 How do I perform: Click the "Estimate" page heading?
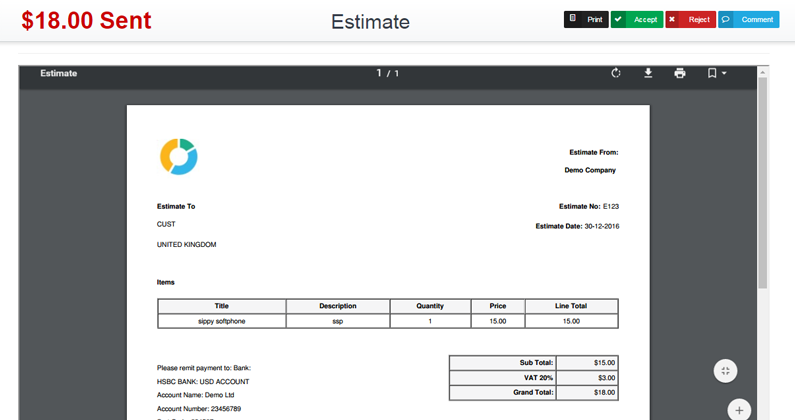[x=370, y=22]
